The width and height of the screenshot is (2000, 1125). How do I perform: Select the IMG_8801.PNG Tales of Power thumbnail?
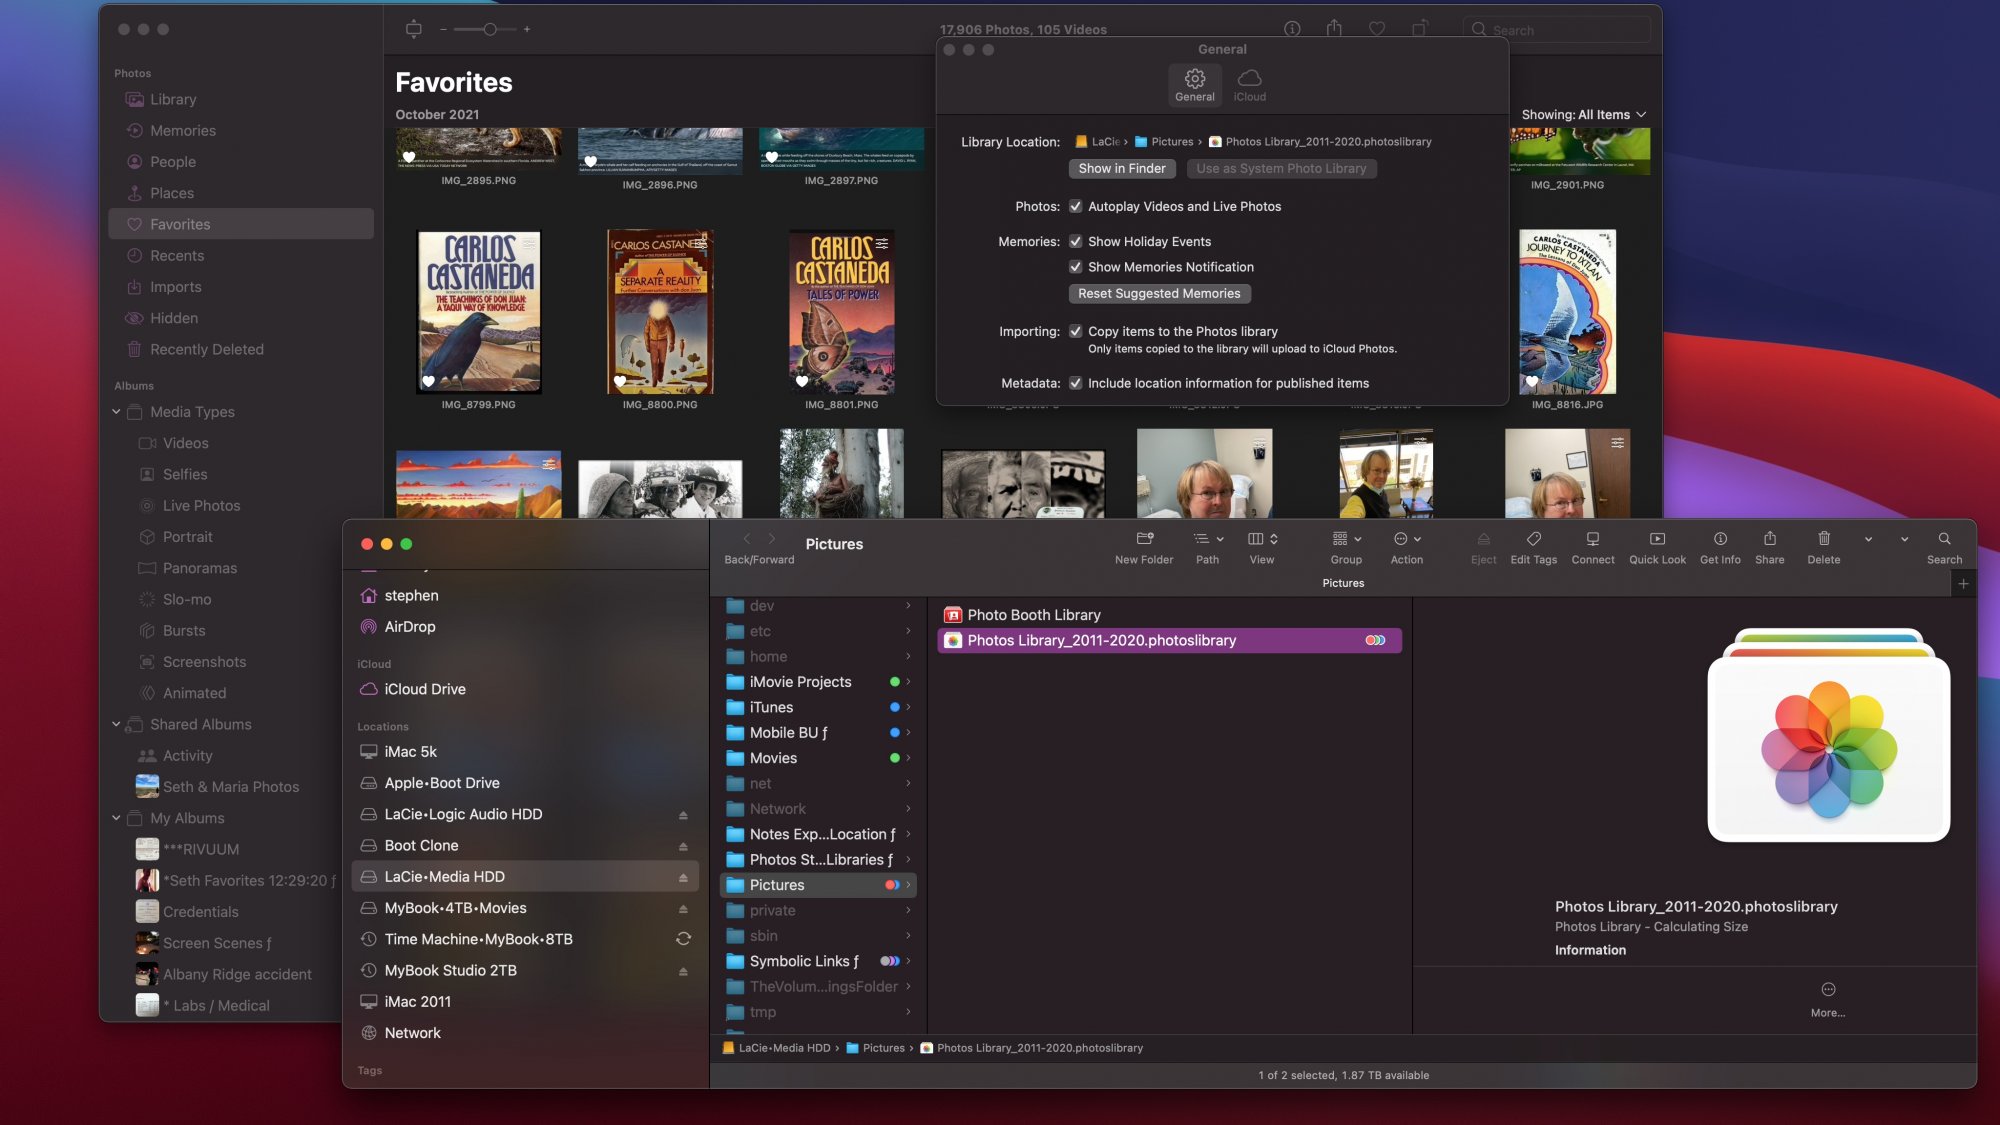[x=841, y=312]
